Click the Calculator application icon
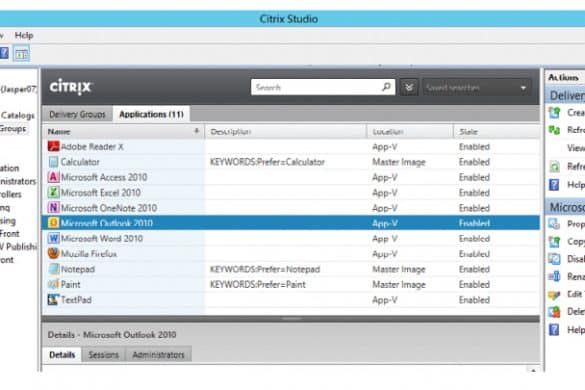The height and width of the screenshot is (390, 585). pos(53,162)
